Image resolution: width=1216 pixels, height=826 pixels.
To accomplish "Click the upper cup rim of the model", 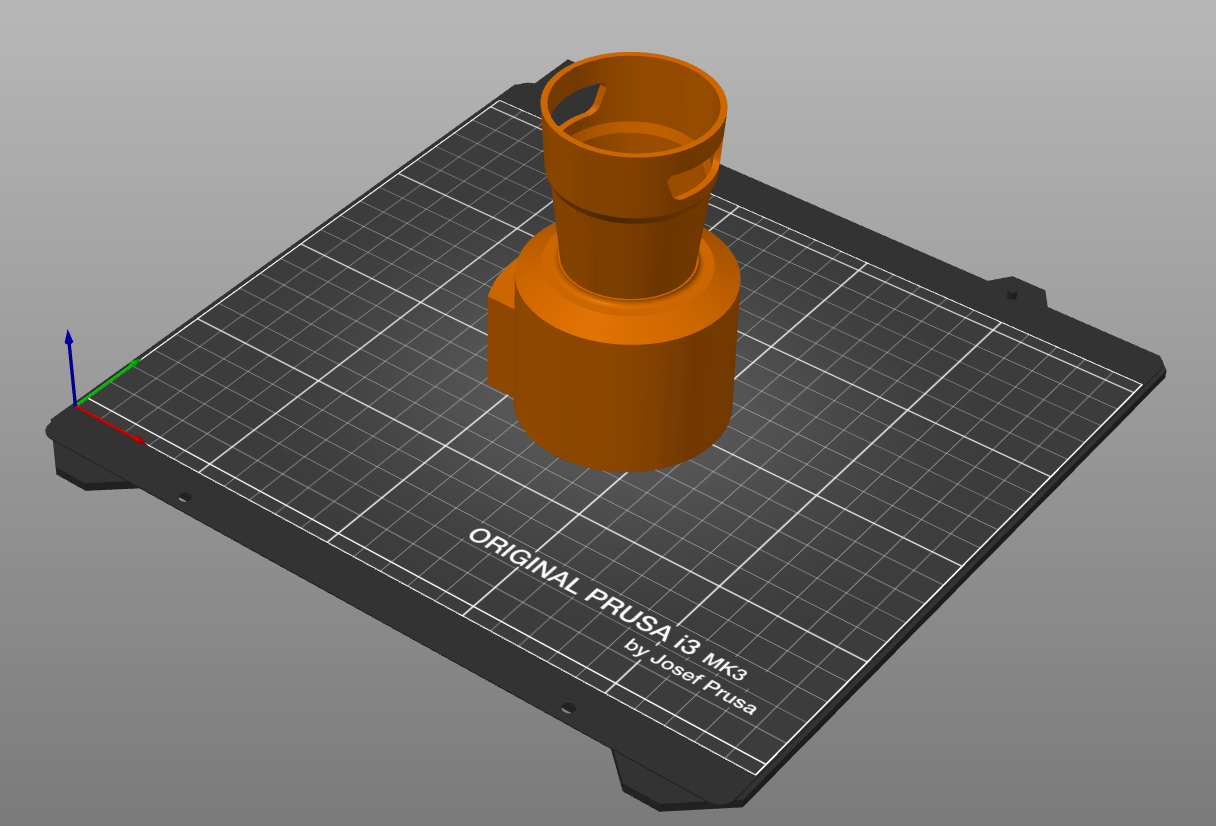I will point(634,60).
